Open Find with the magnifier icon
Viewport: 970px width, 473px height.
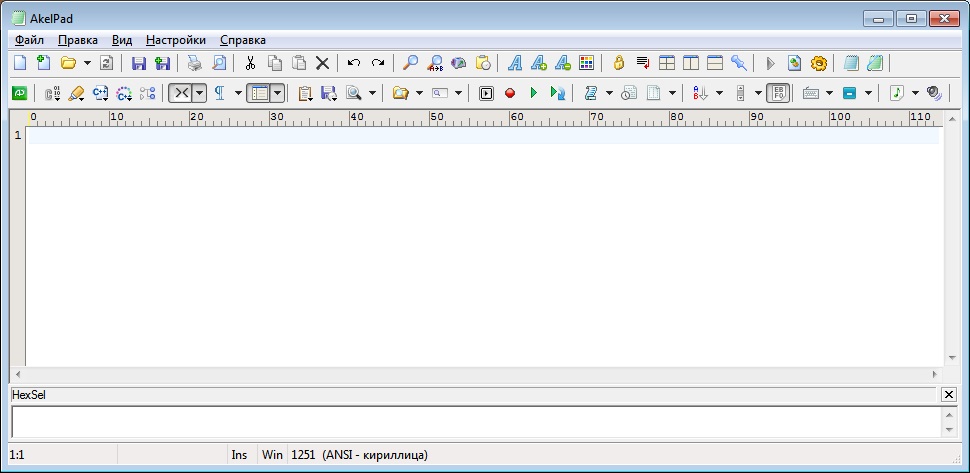(410, 63)
